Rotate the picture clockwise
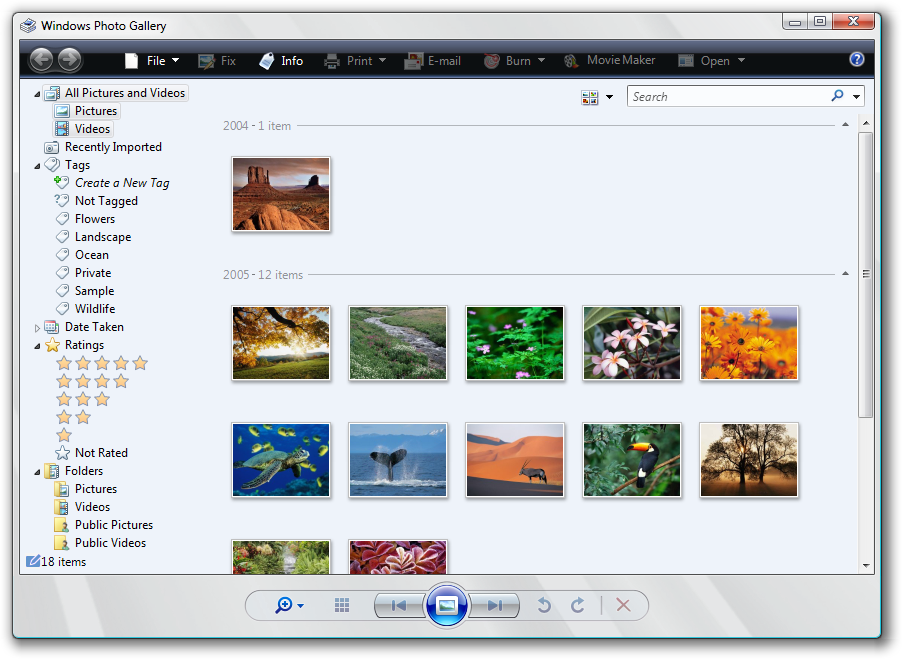 click(x=577, y=605)
